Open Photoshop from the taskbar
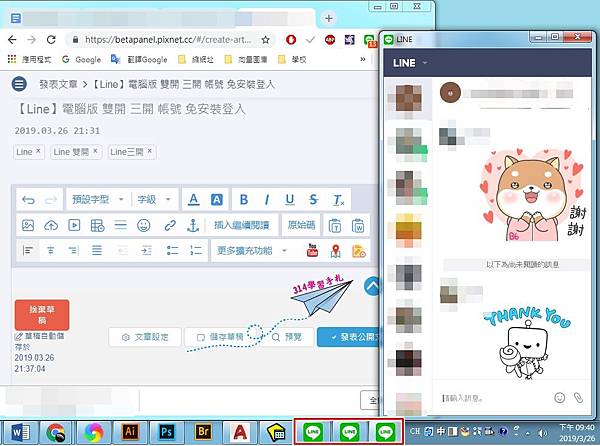 [x=166, y=432]
